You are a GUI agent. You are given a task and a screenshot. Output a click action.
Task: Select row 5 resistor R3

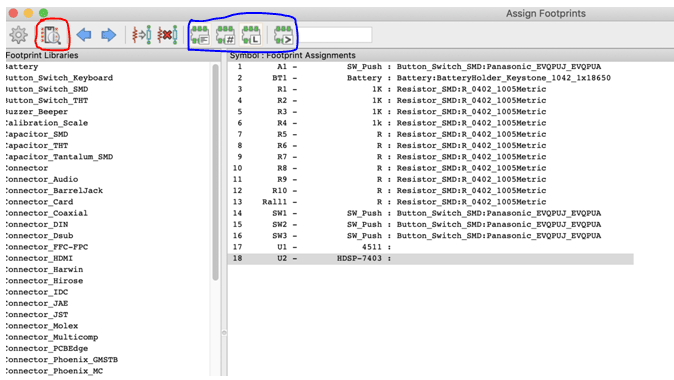[x=430, y=111]
